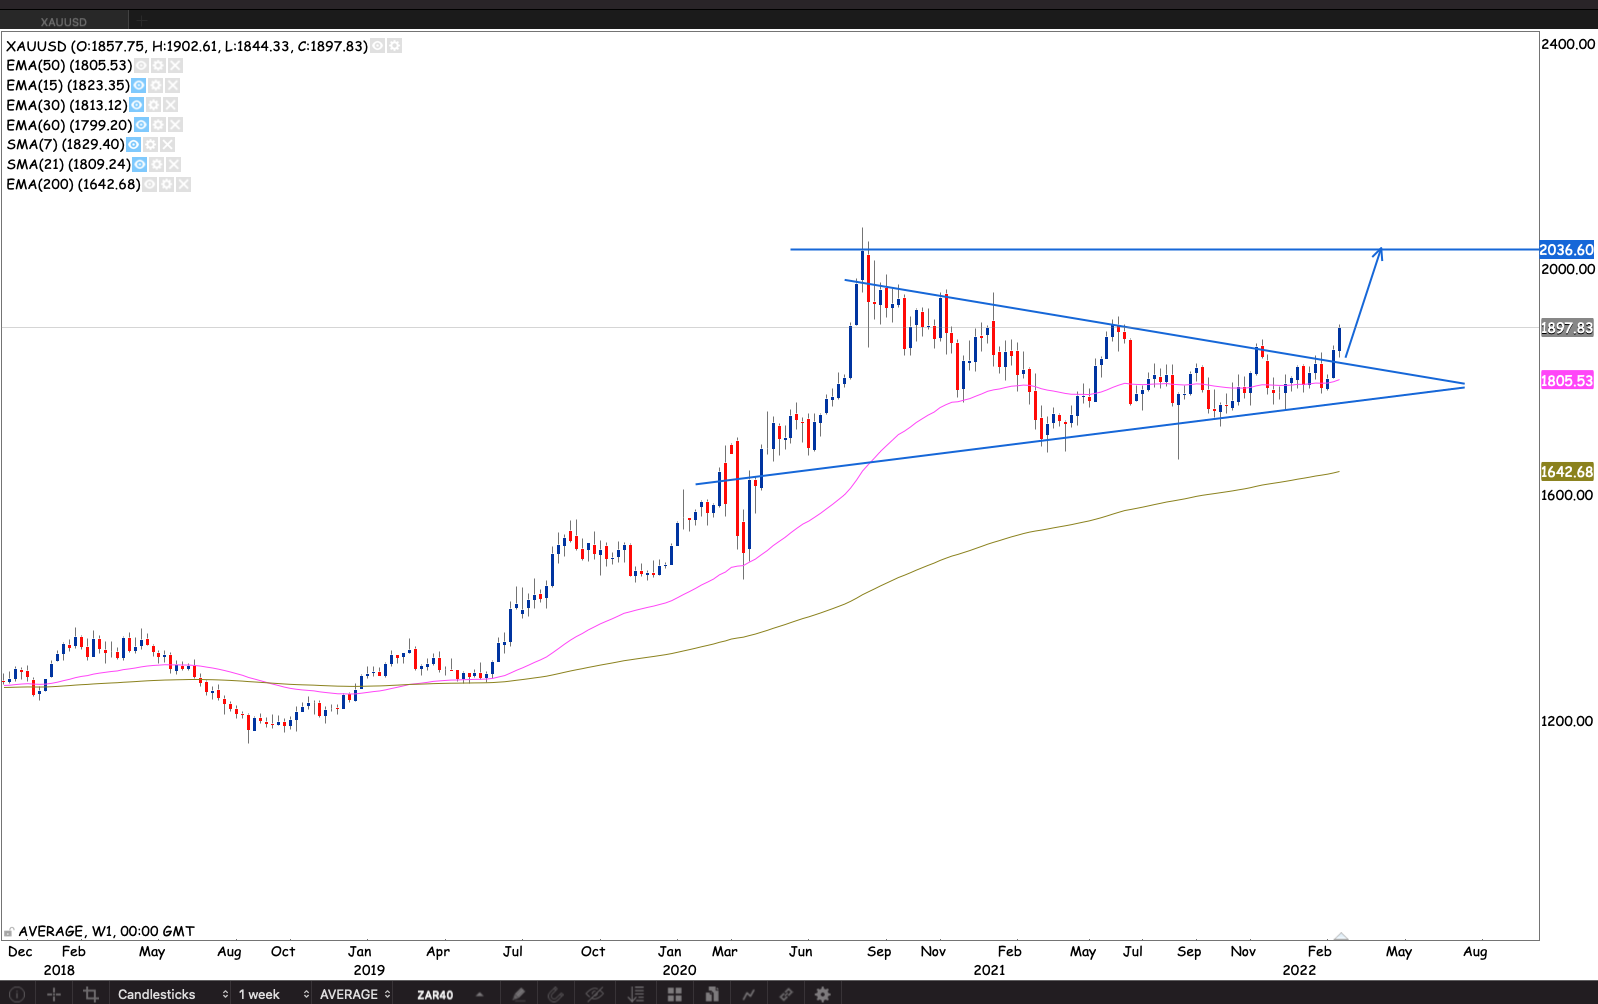Click the line-chart indicators icon
Screen dimensions: 1598x1004
(x=748, y=994)
